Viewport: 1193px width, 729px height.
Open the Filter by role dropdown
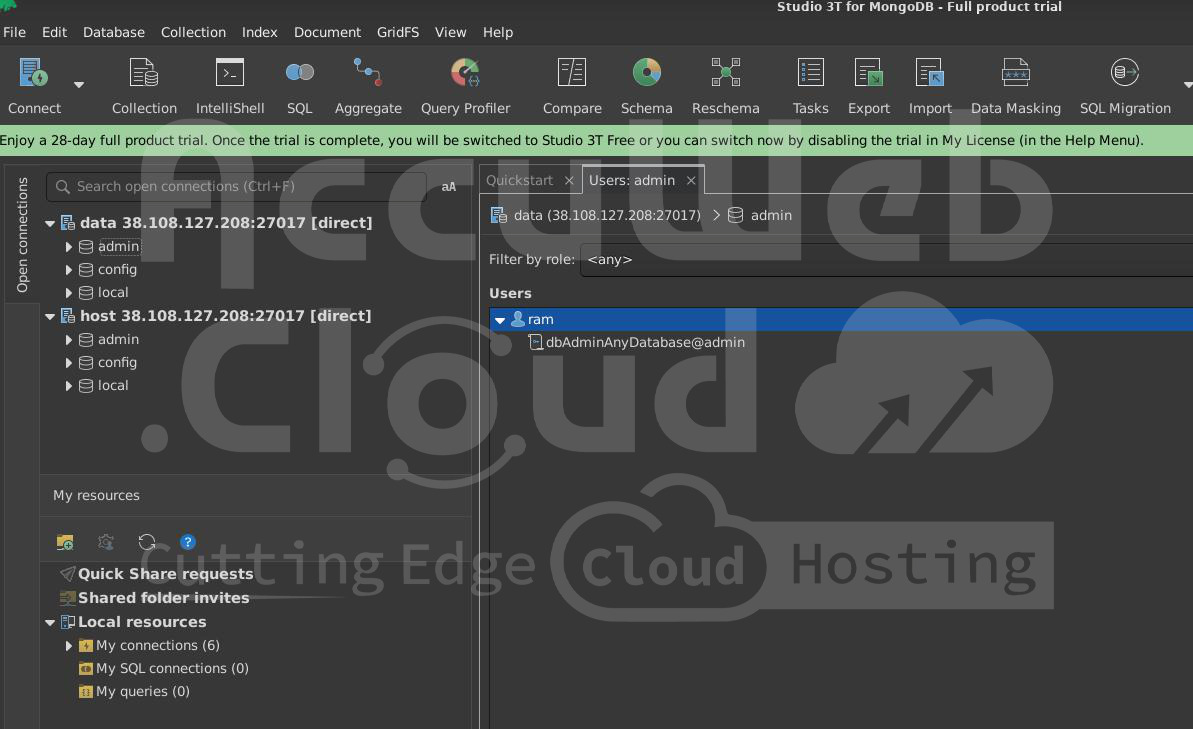(885, 259)
